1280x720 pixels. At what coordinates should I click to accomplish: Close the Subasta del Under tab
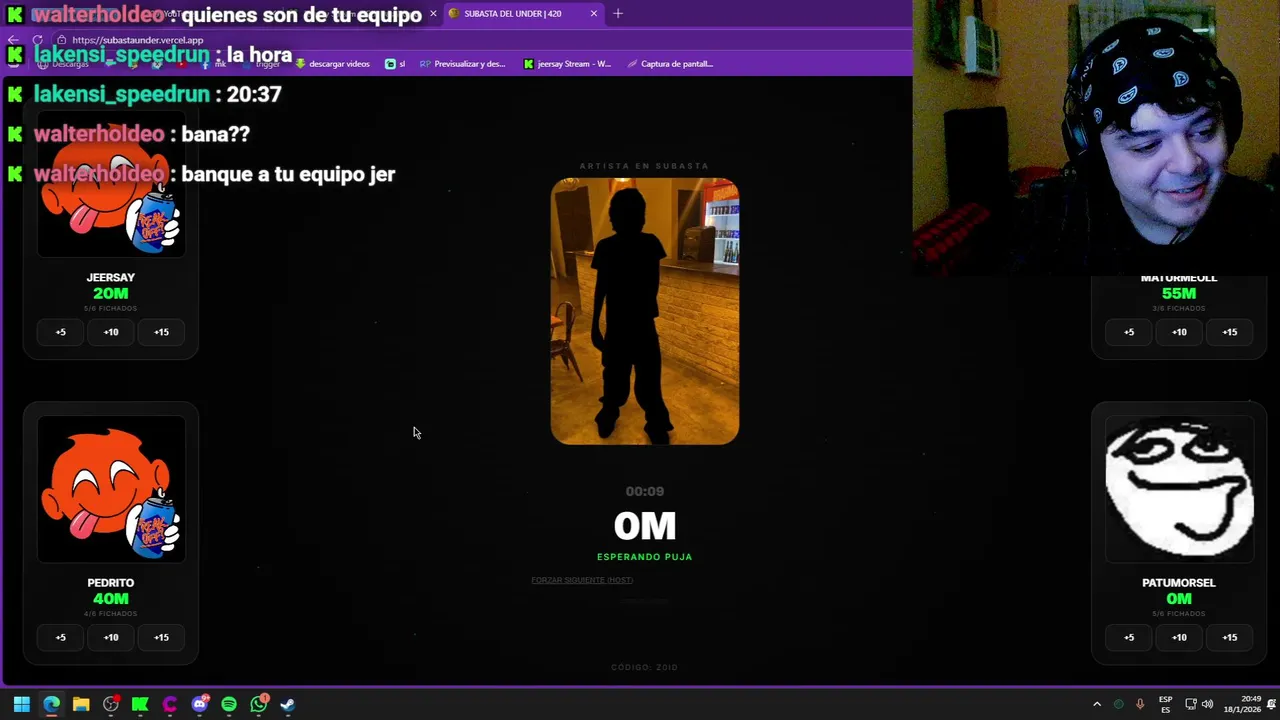594,13
